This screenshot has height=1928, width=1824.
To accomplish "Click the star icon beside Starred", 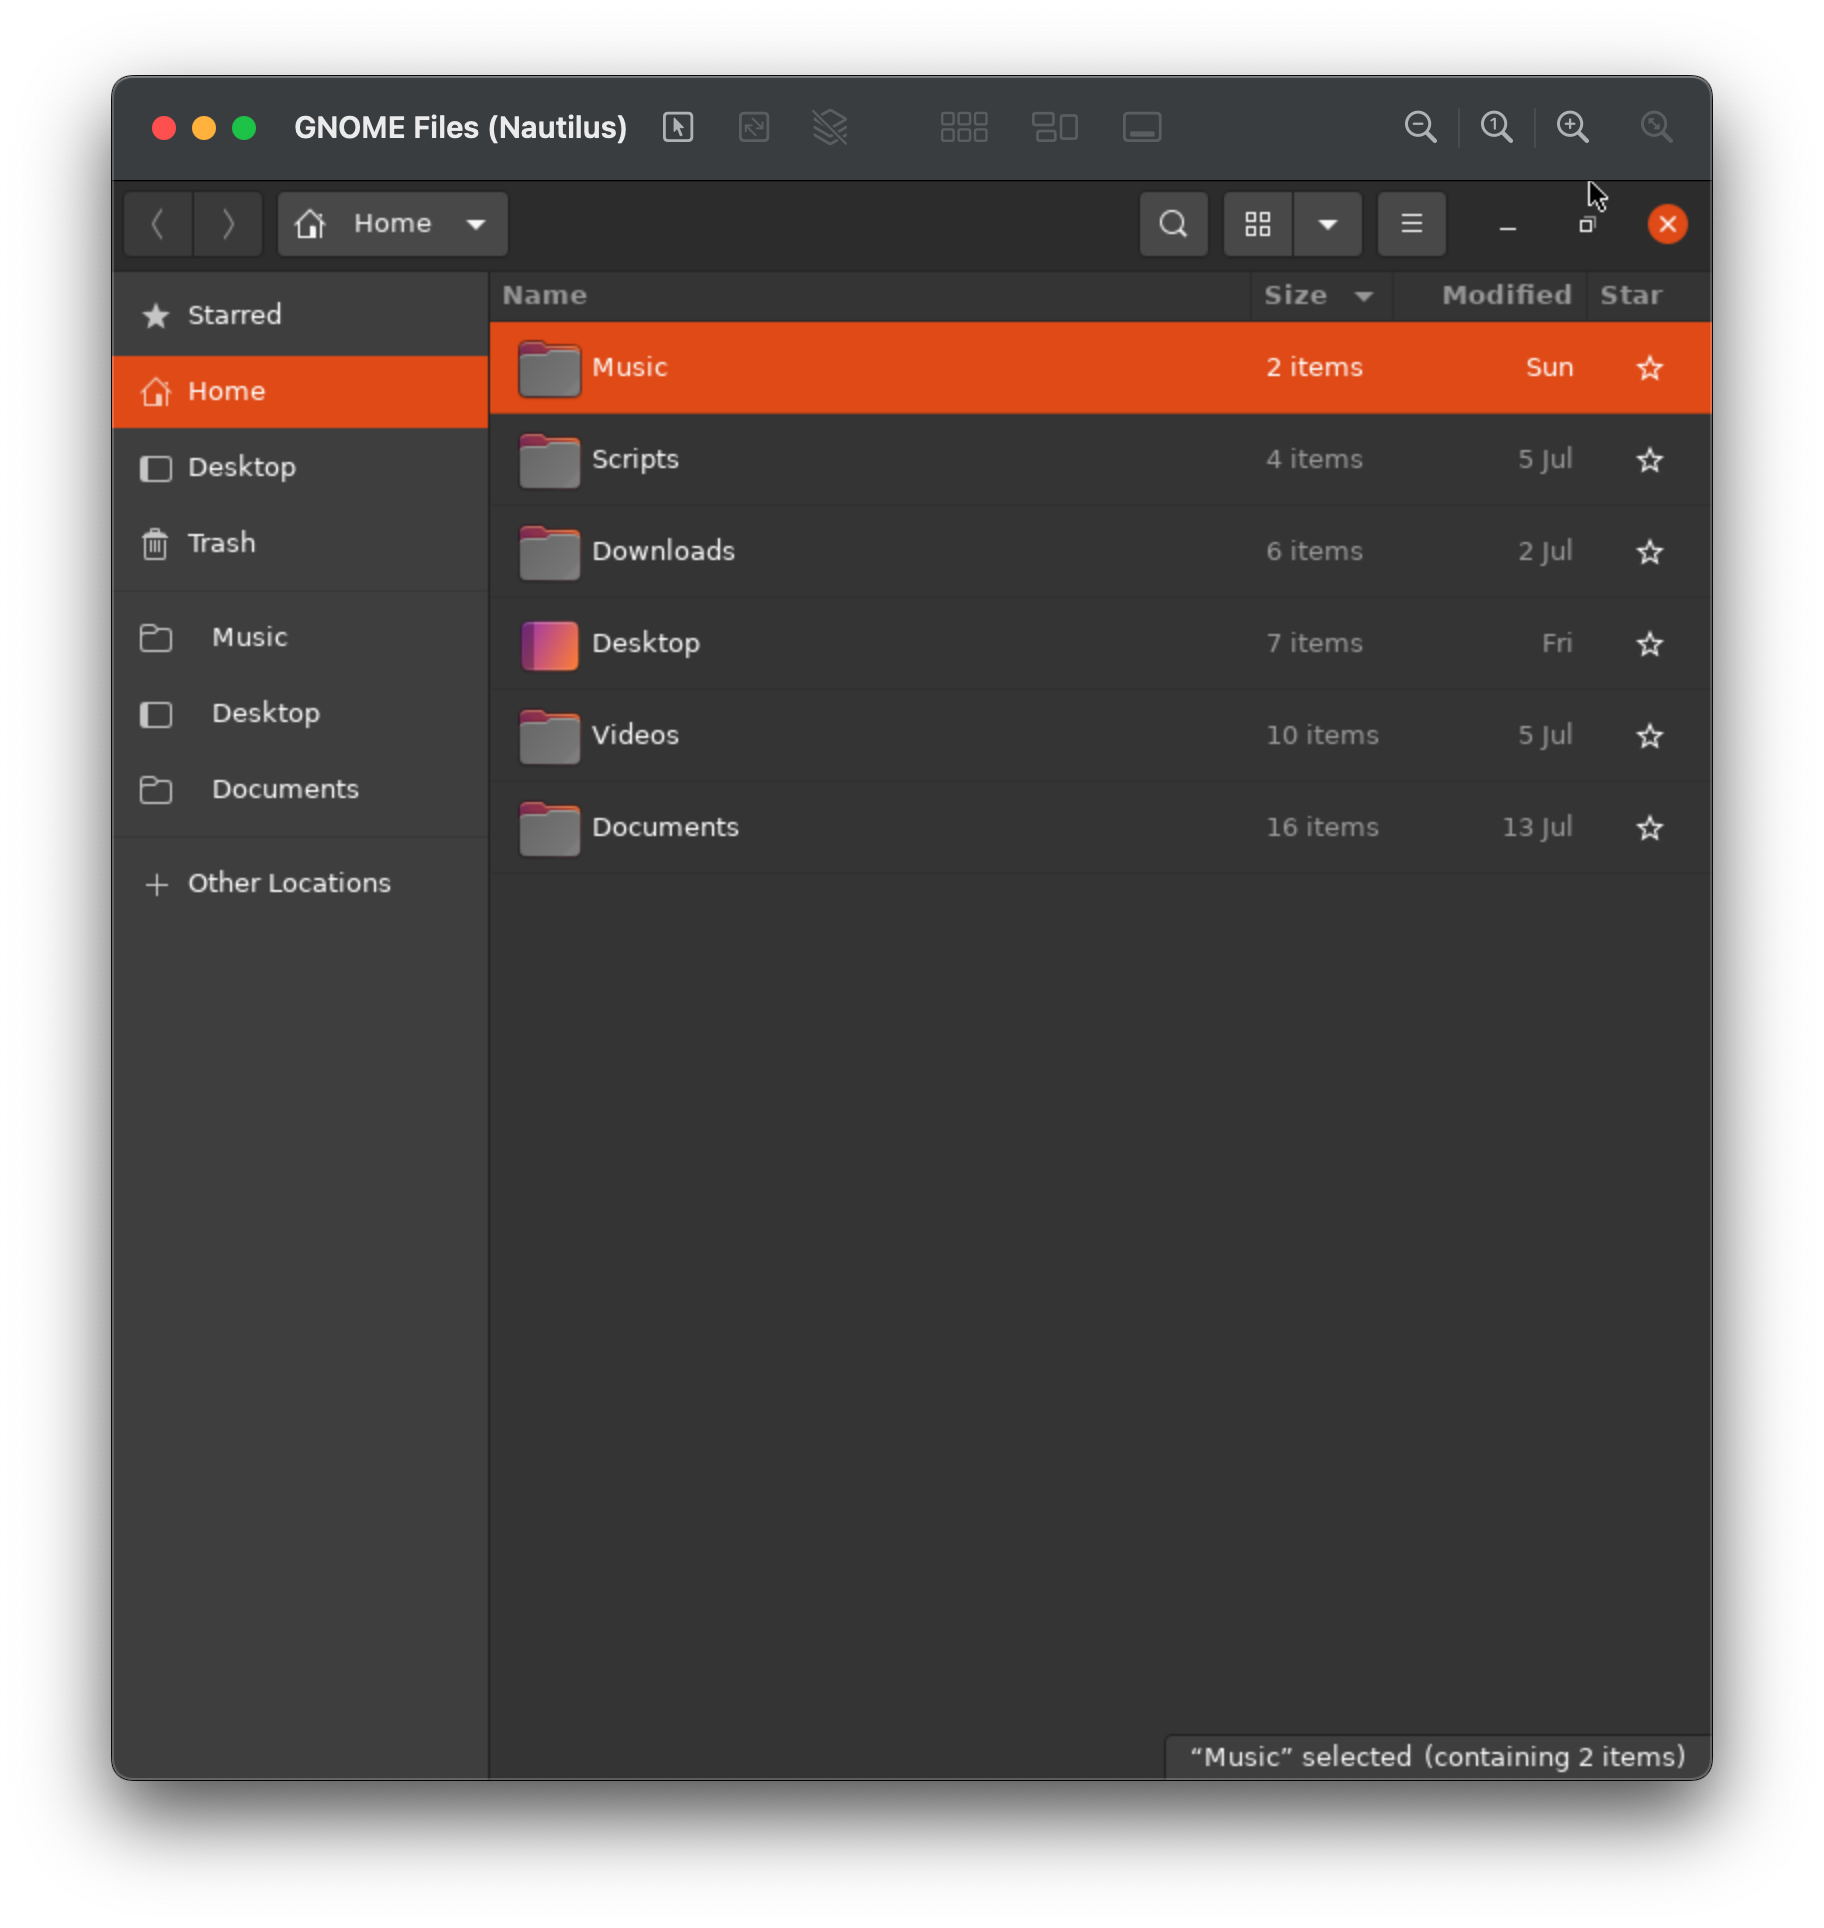I will click(x=155, y=316).
